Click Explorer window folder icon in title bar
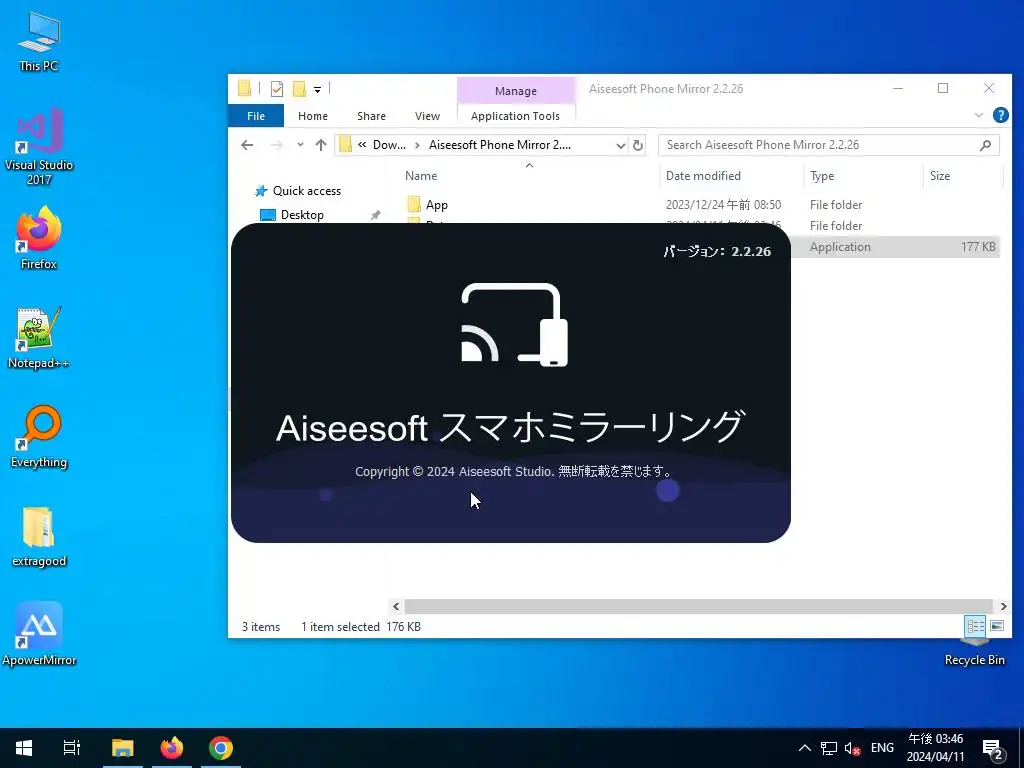The height and width of the screenshot is (768, 1024). point(244,89)
